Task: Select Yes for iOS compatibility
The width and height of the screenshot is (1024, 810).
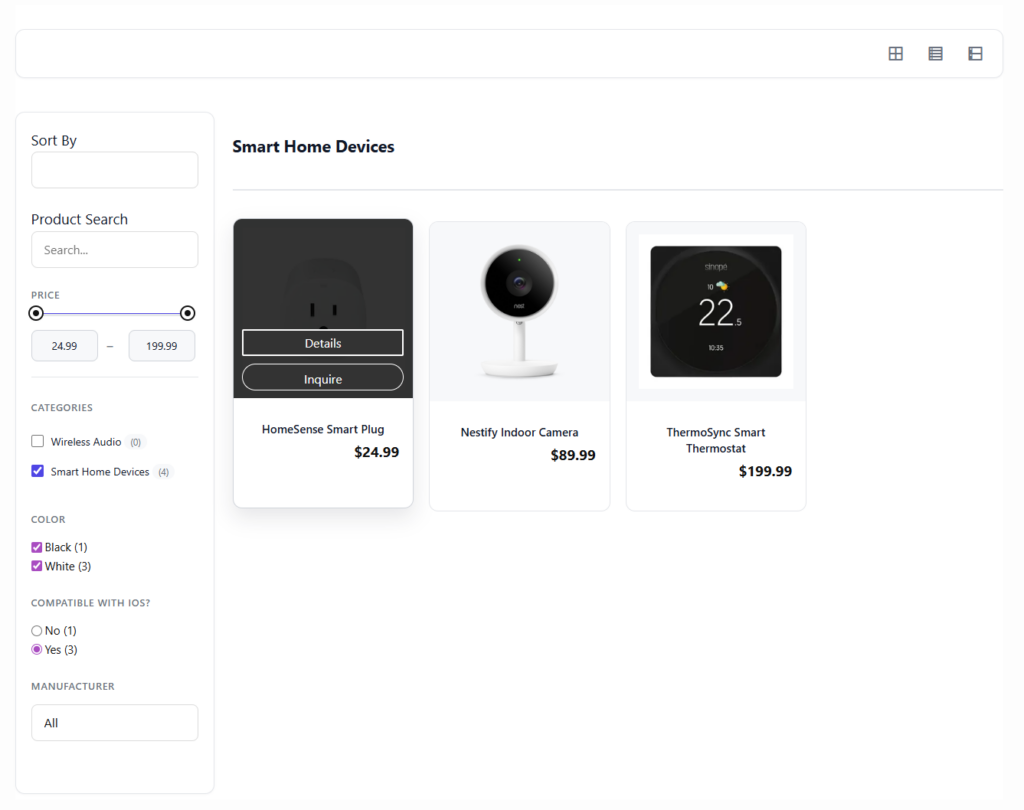Action: [x=37, y=650]
